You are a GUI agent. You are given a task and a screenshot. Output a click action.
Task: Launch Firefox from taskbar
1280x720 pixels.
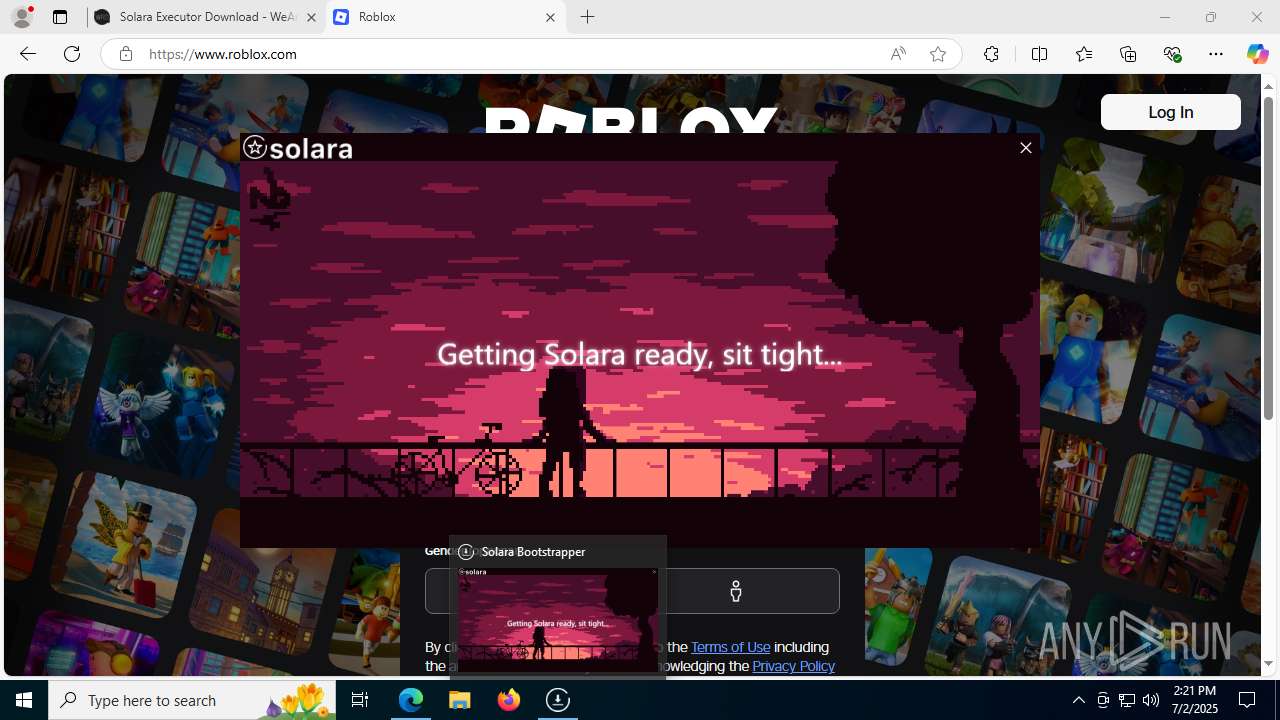[x=509, y=700]
